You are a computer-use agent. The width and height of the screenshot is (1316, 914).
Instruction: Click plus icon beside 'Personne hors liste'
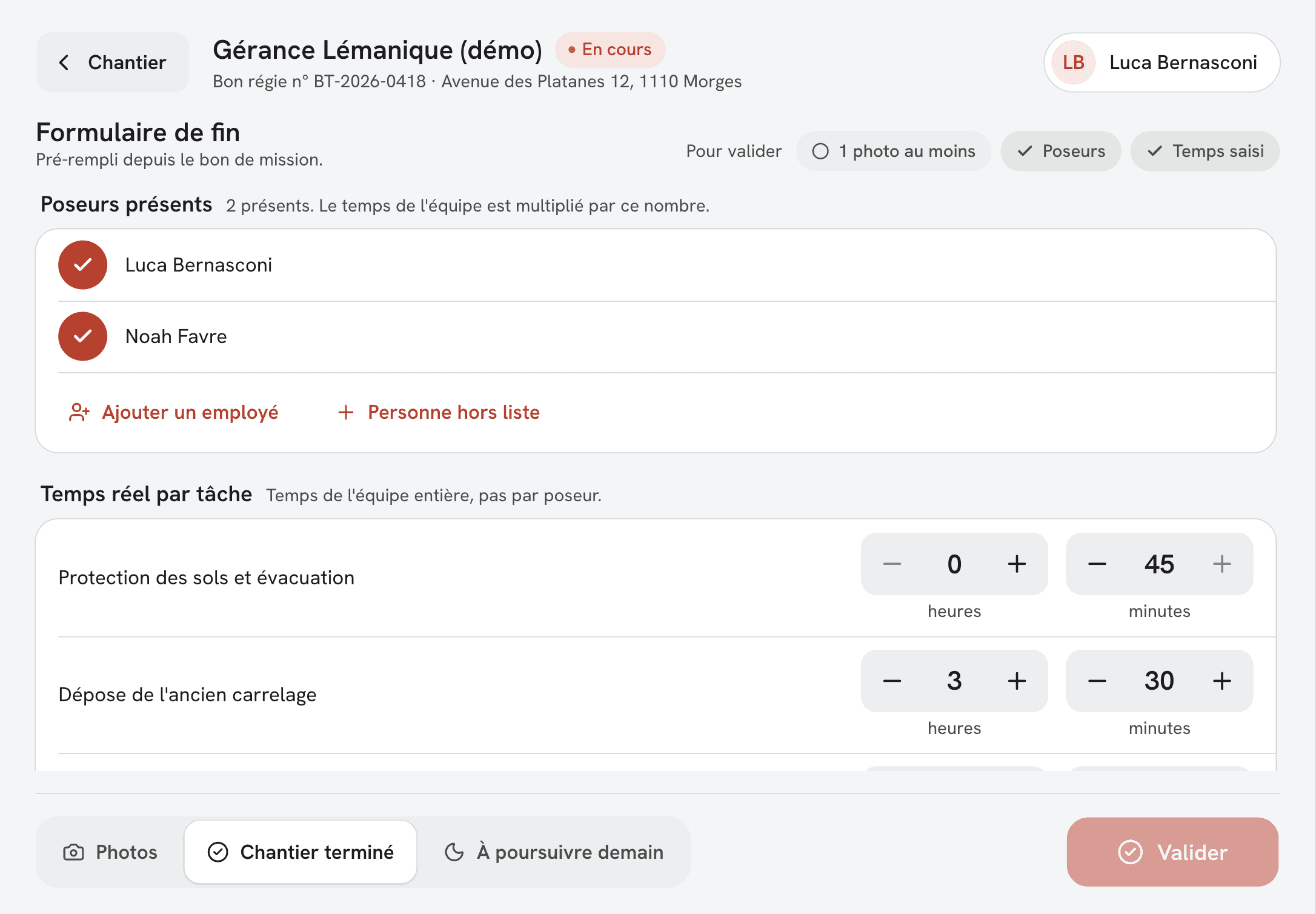[x=346, y=412]
